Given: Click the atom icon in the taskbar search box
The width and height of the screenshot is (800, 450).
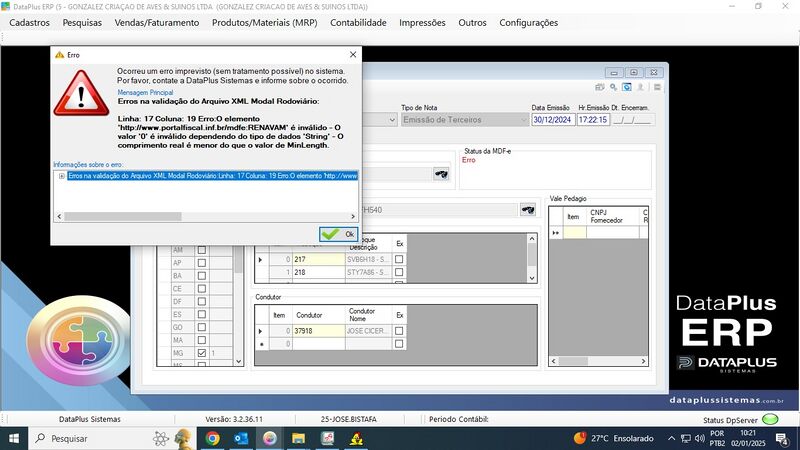Looking at the screenshot, I should click(x=161, y=438).
